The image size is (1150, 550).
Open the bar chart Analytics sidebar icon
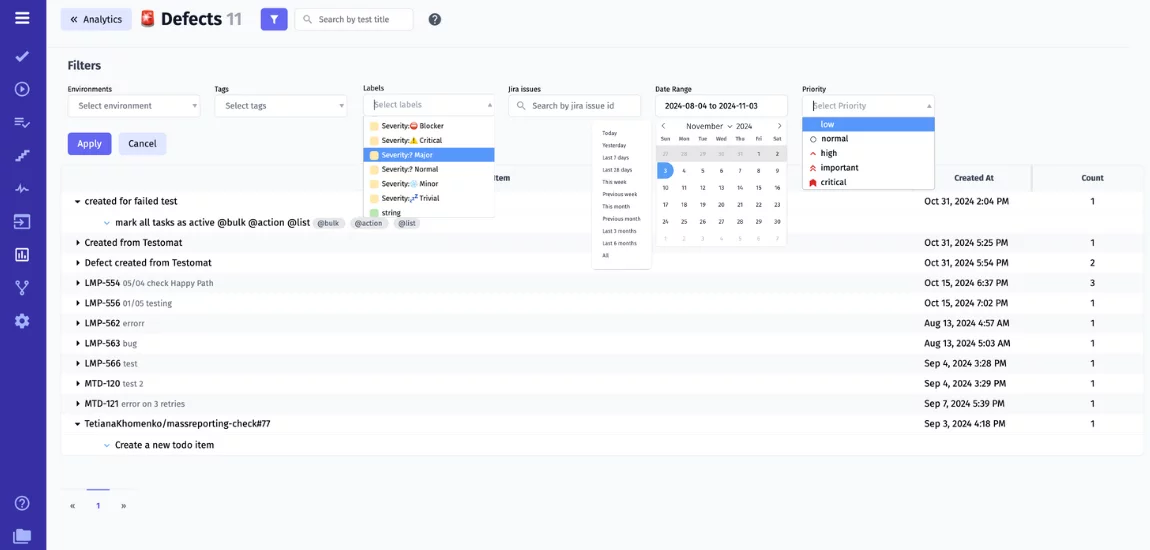tap(22, 254)
